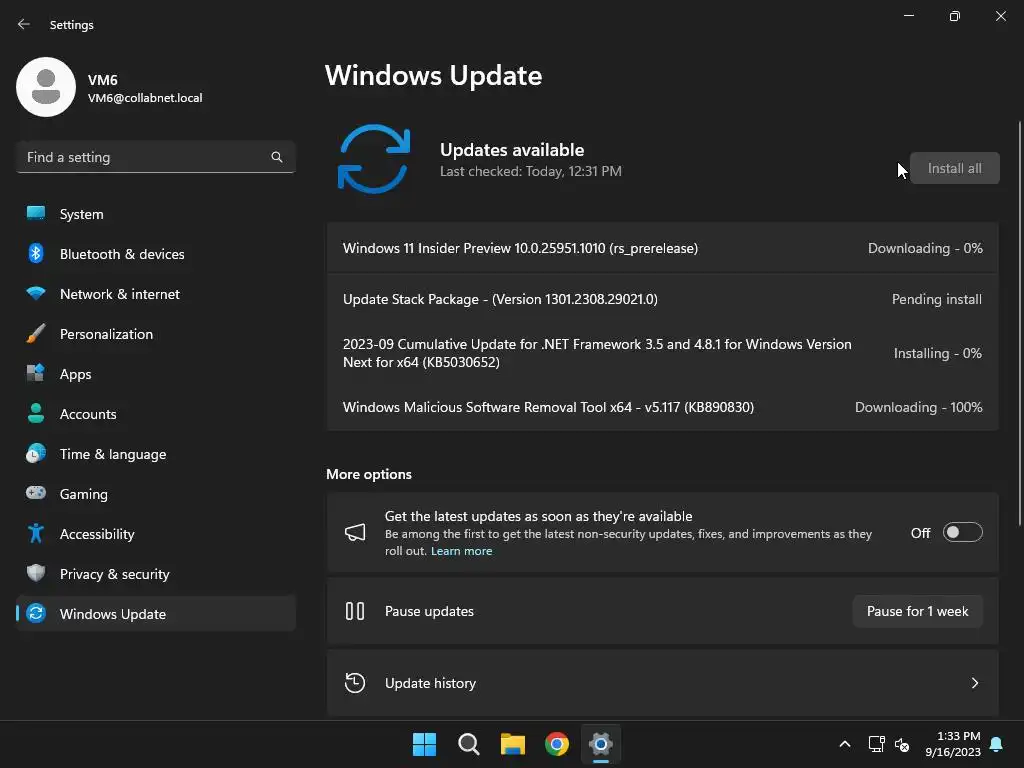Image resolution: width=1024 pixels, height=768 pixels.
Task: Toggle get latest updates switch on
Action: [963, 532]
